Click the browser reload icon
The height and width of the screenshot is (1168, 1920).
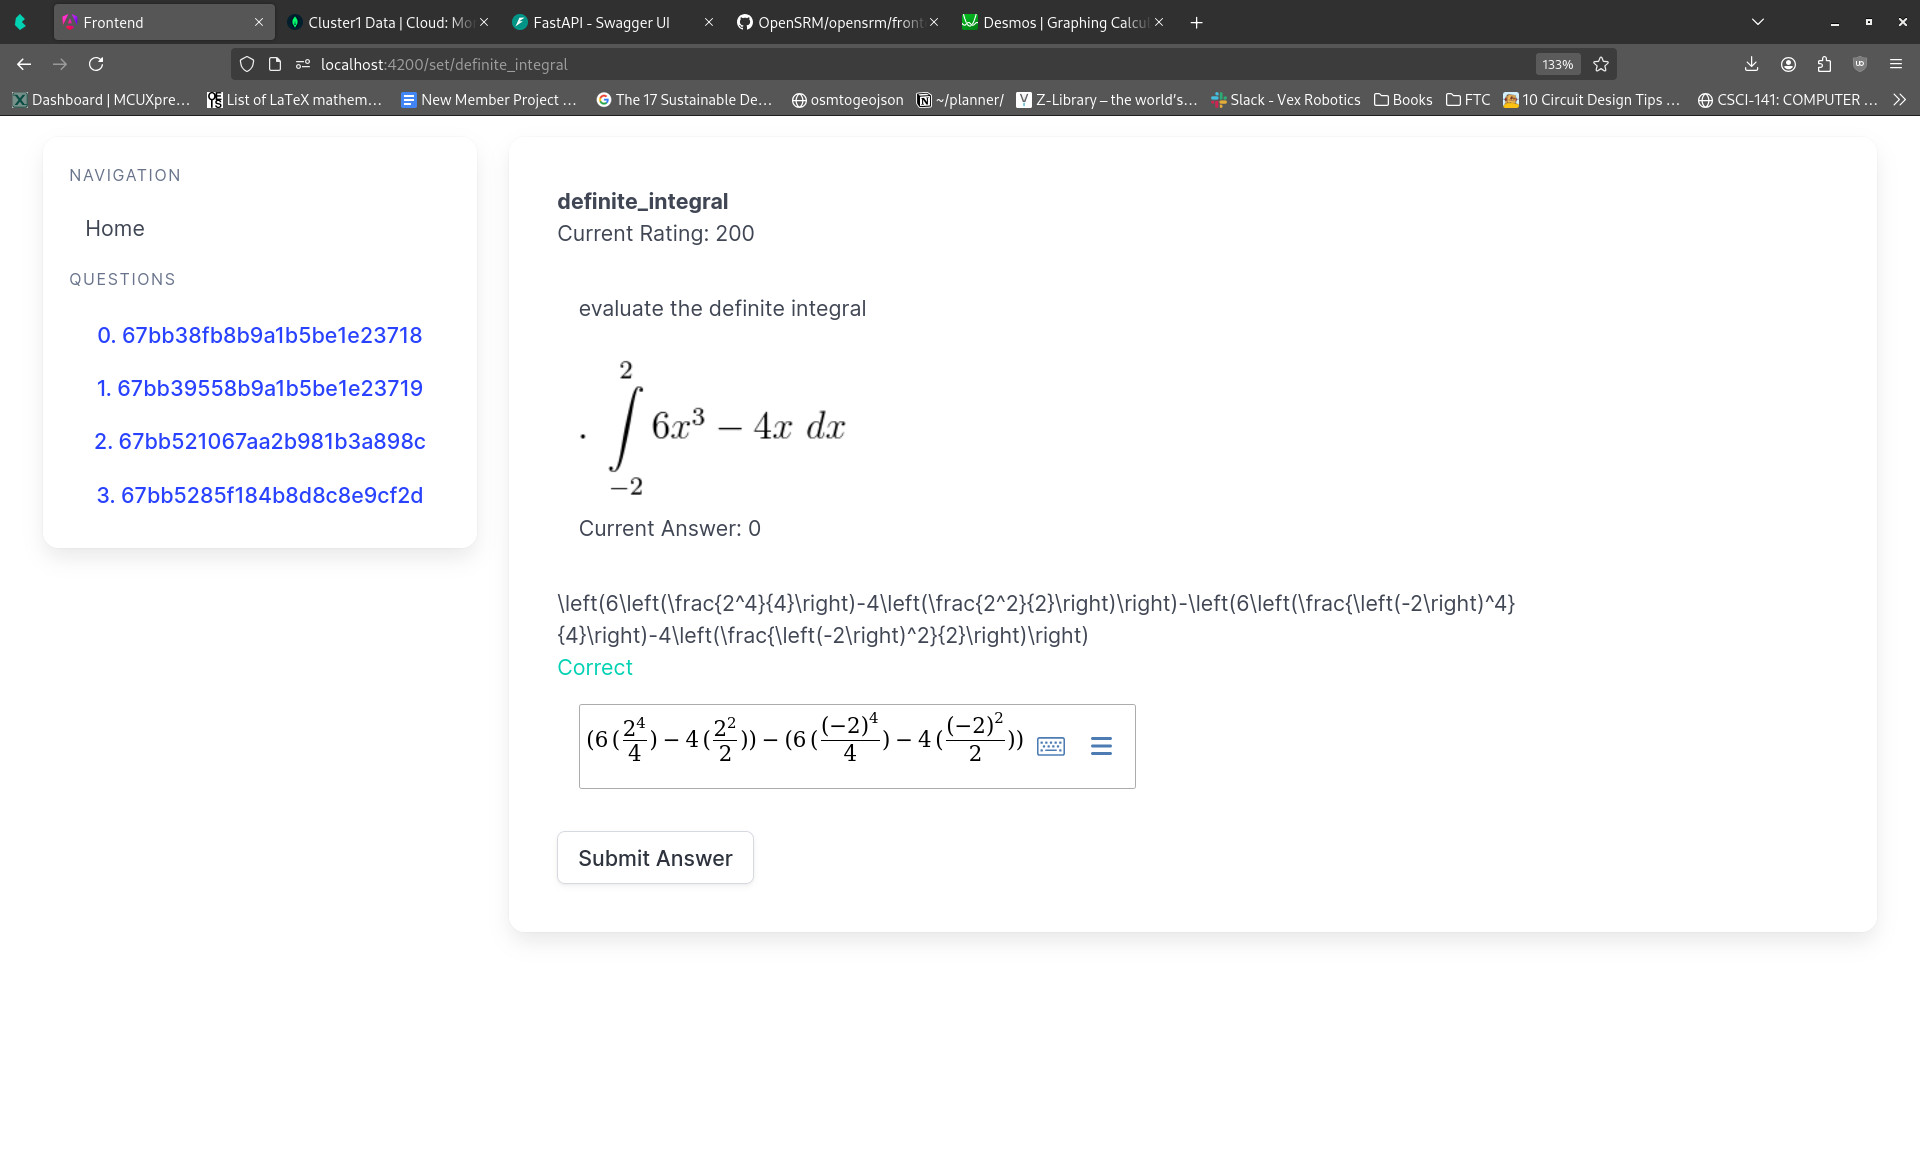tap(96, 64)
